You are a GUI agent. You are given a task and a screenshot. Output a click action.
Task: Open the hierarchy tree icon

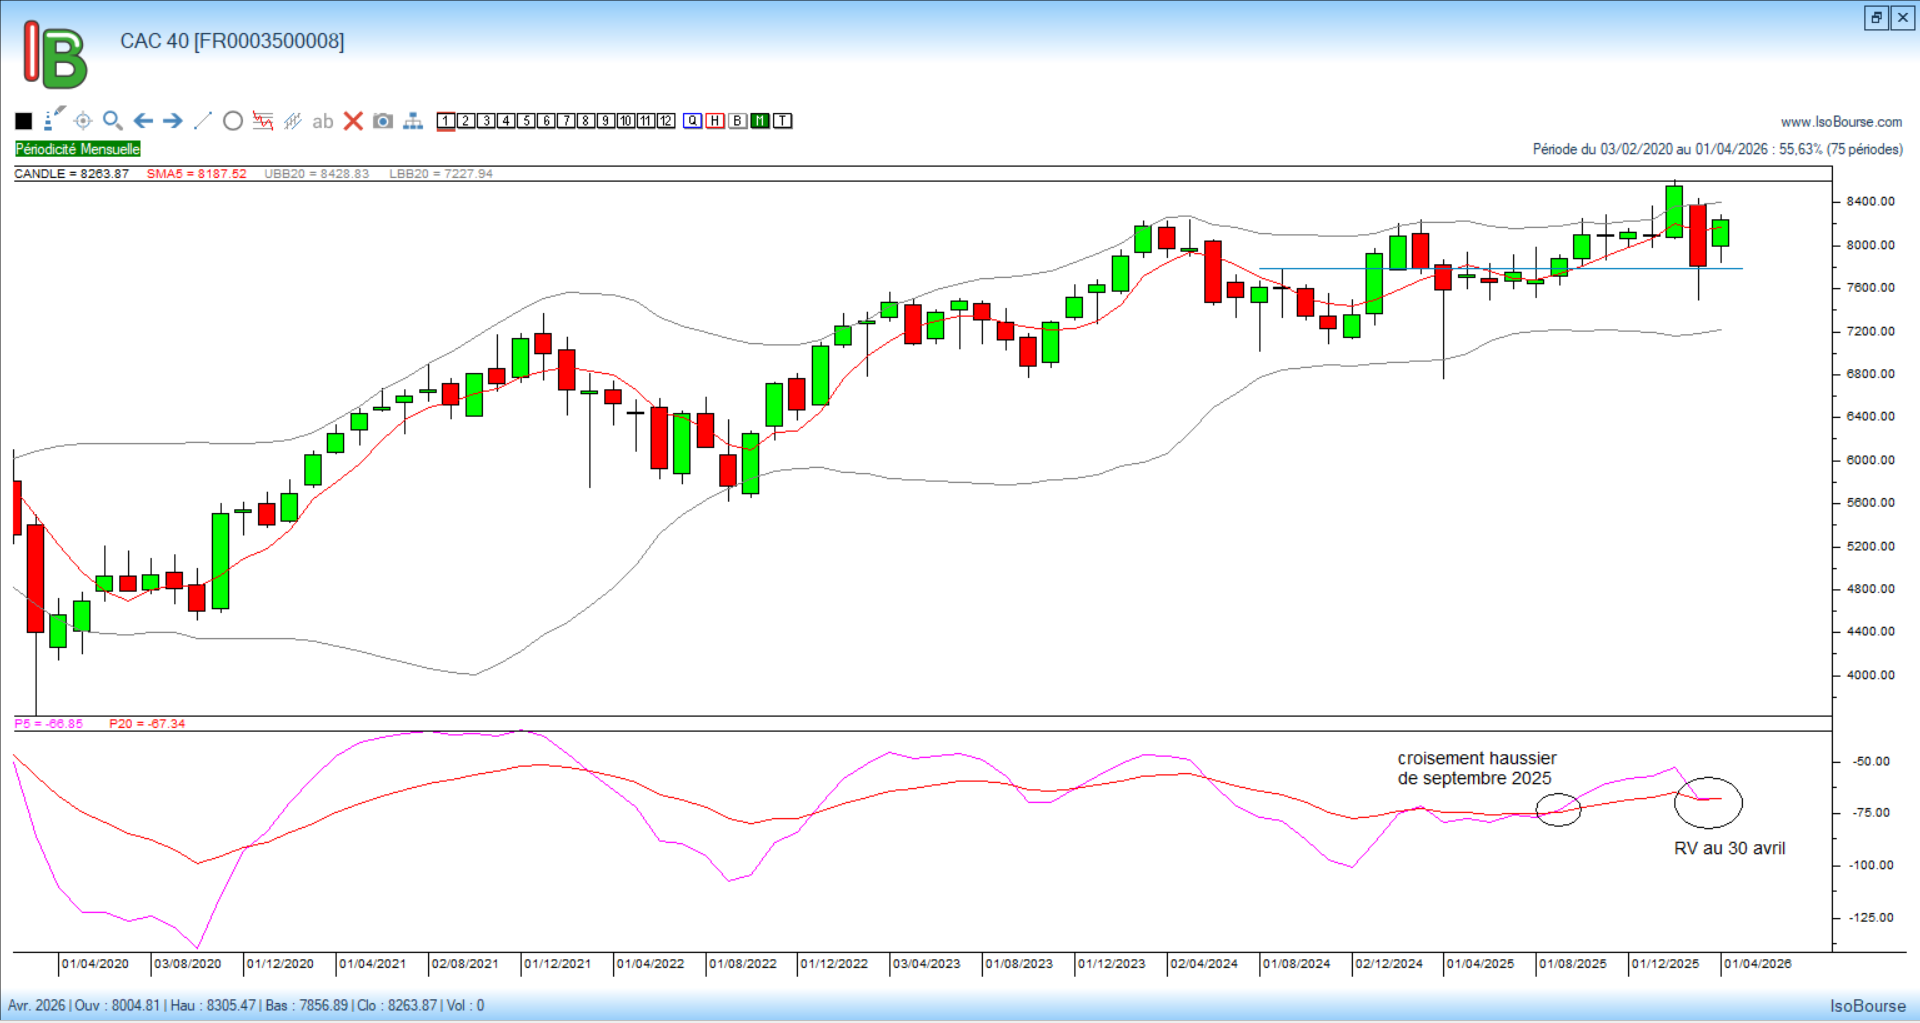413,121
